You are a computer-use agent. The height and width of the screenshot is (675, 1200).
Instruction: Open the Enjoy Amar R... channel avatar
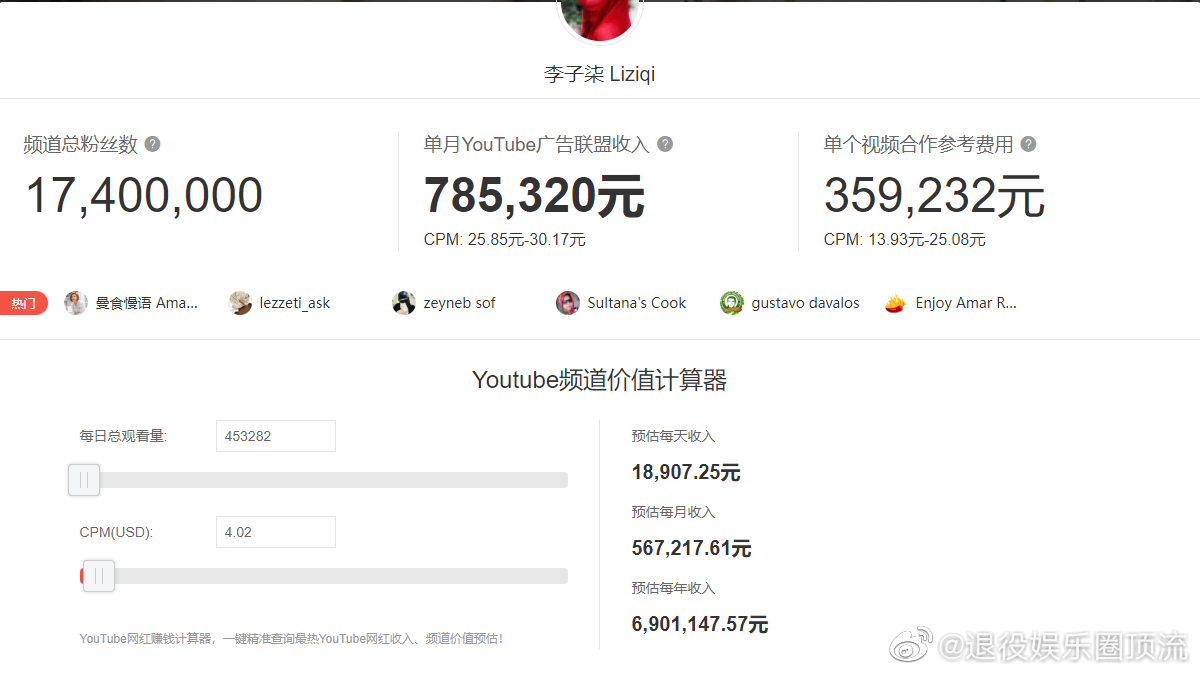896,303
